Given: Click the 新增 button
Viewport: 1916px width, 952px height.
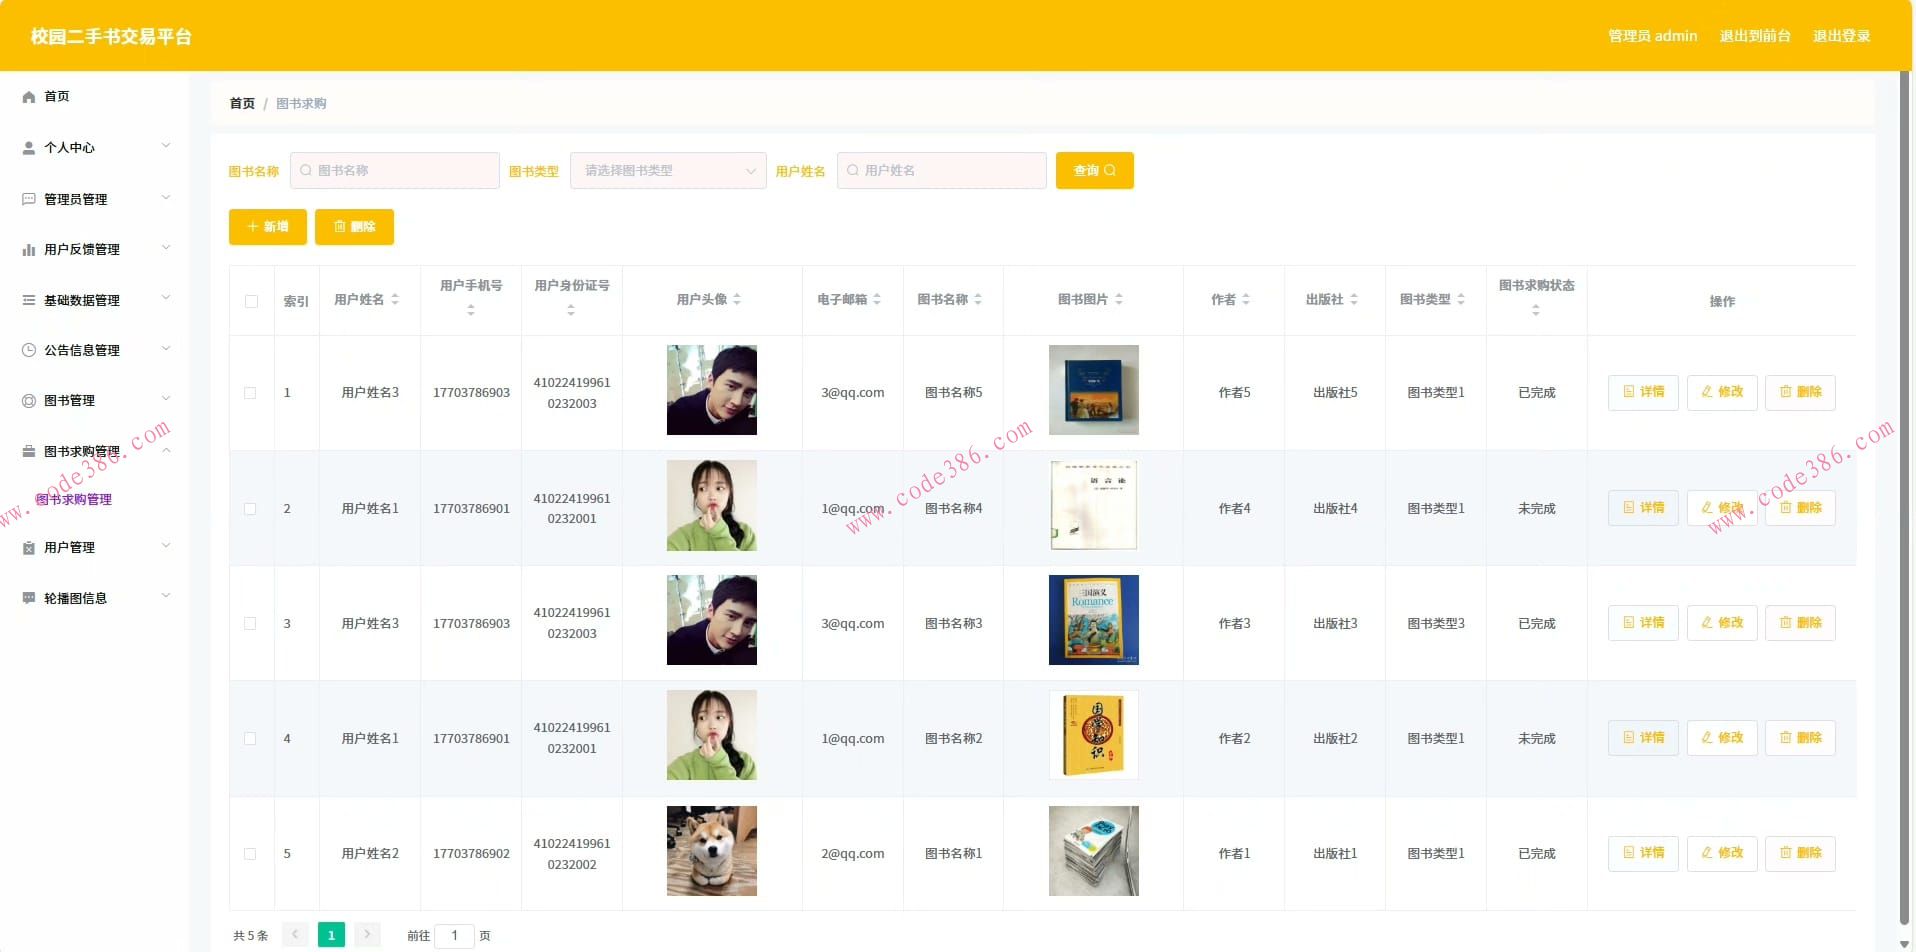Looking at the screenshot, I should [x=267, y=227].
